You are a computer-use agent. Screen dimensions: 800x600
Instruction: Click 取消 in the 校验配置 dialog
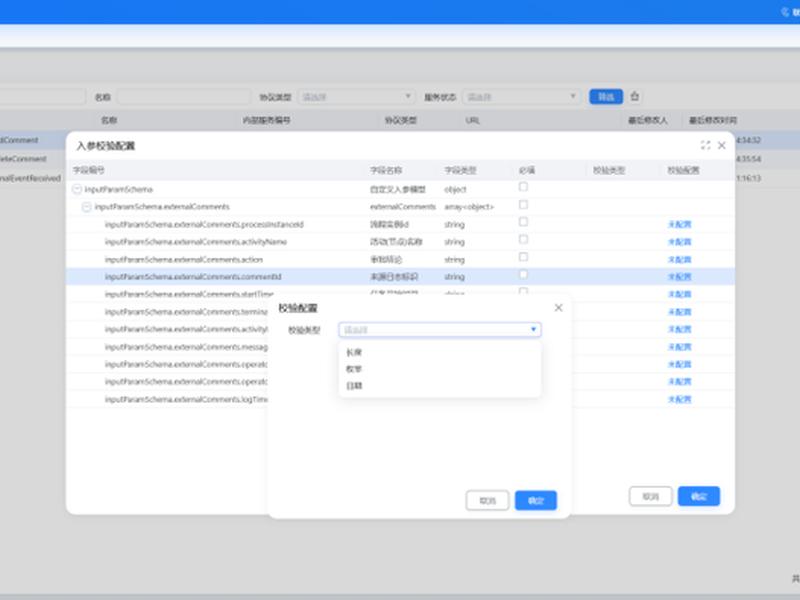(x=487, y=501)
